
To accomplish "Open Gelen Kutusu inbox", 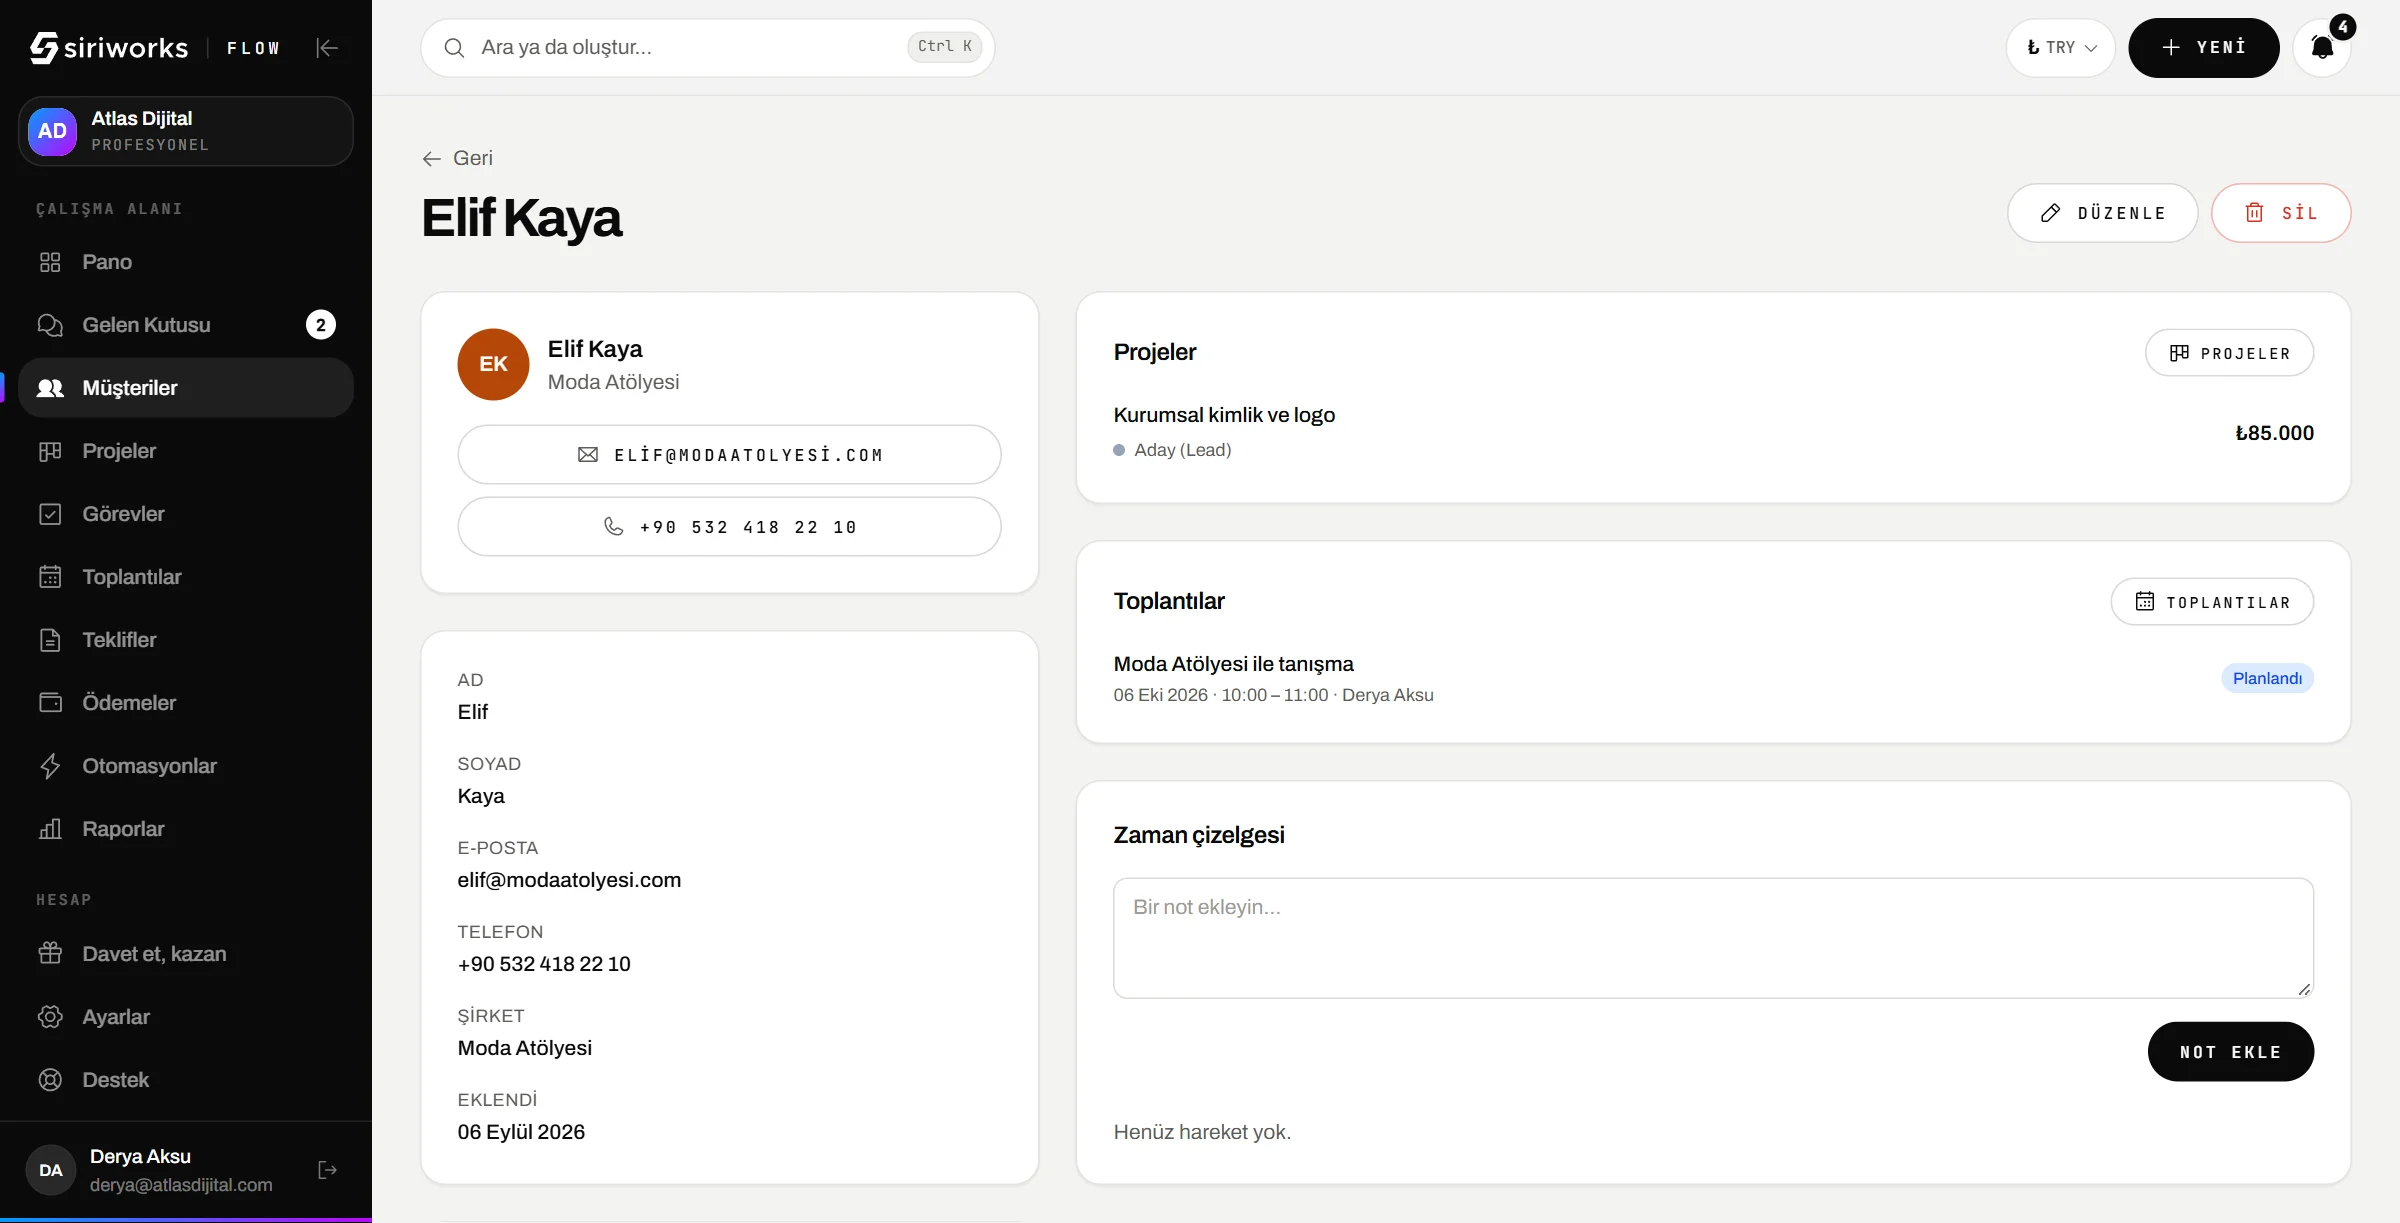I will (x=186, y=325).
